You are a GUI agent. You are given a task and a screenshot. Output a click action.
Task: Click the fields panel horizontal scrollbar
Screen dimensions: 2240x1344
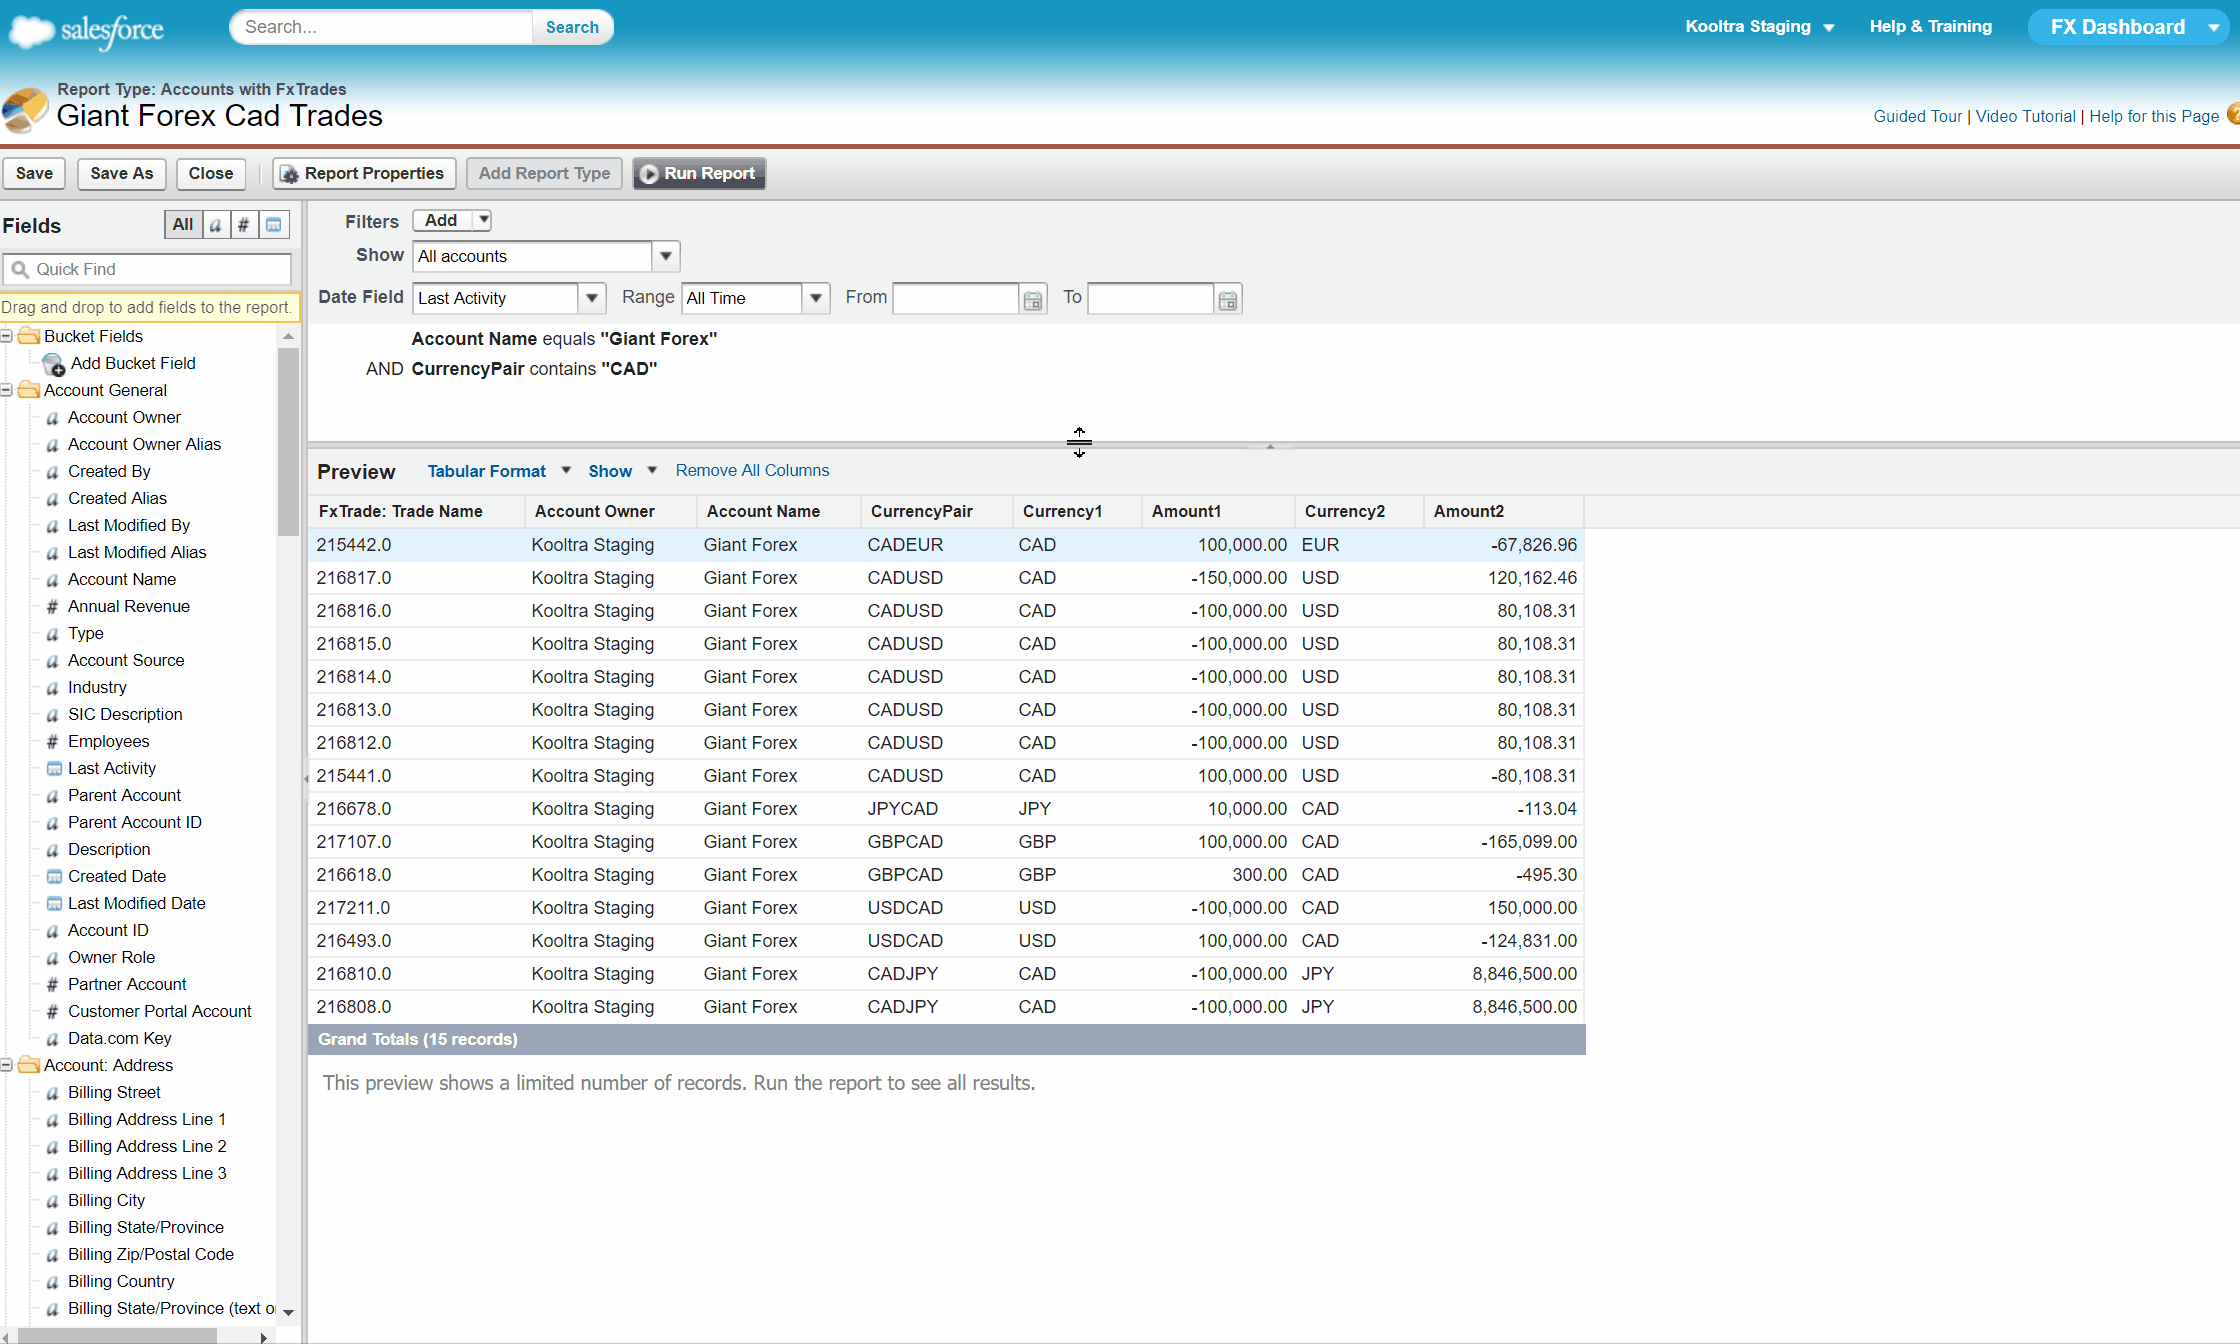(117, 1336)
